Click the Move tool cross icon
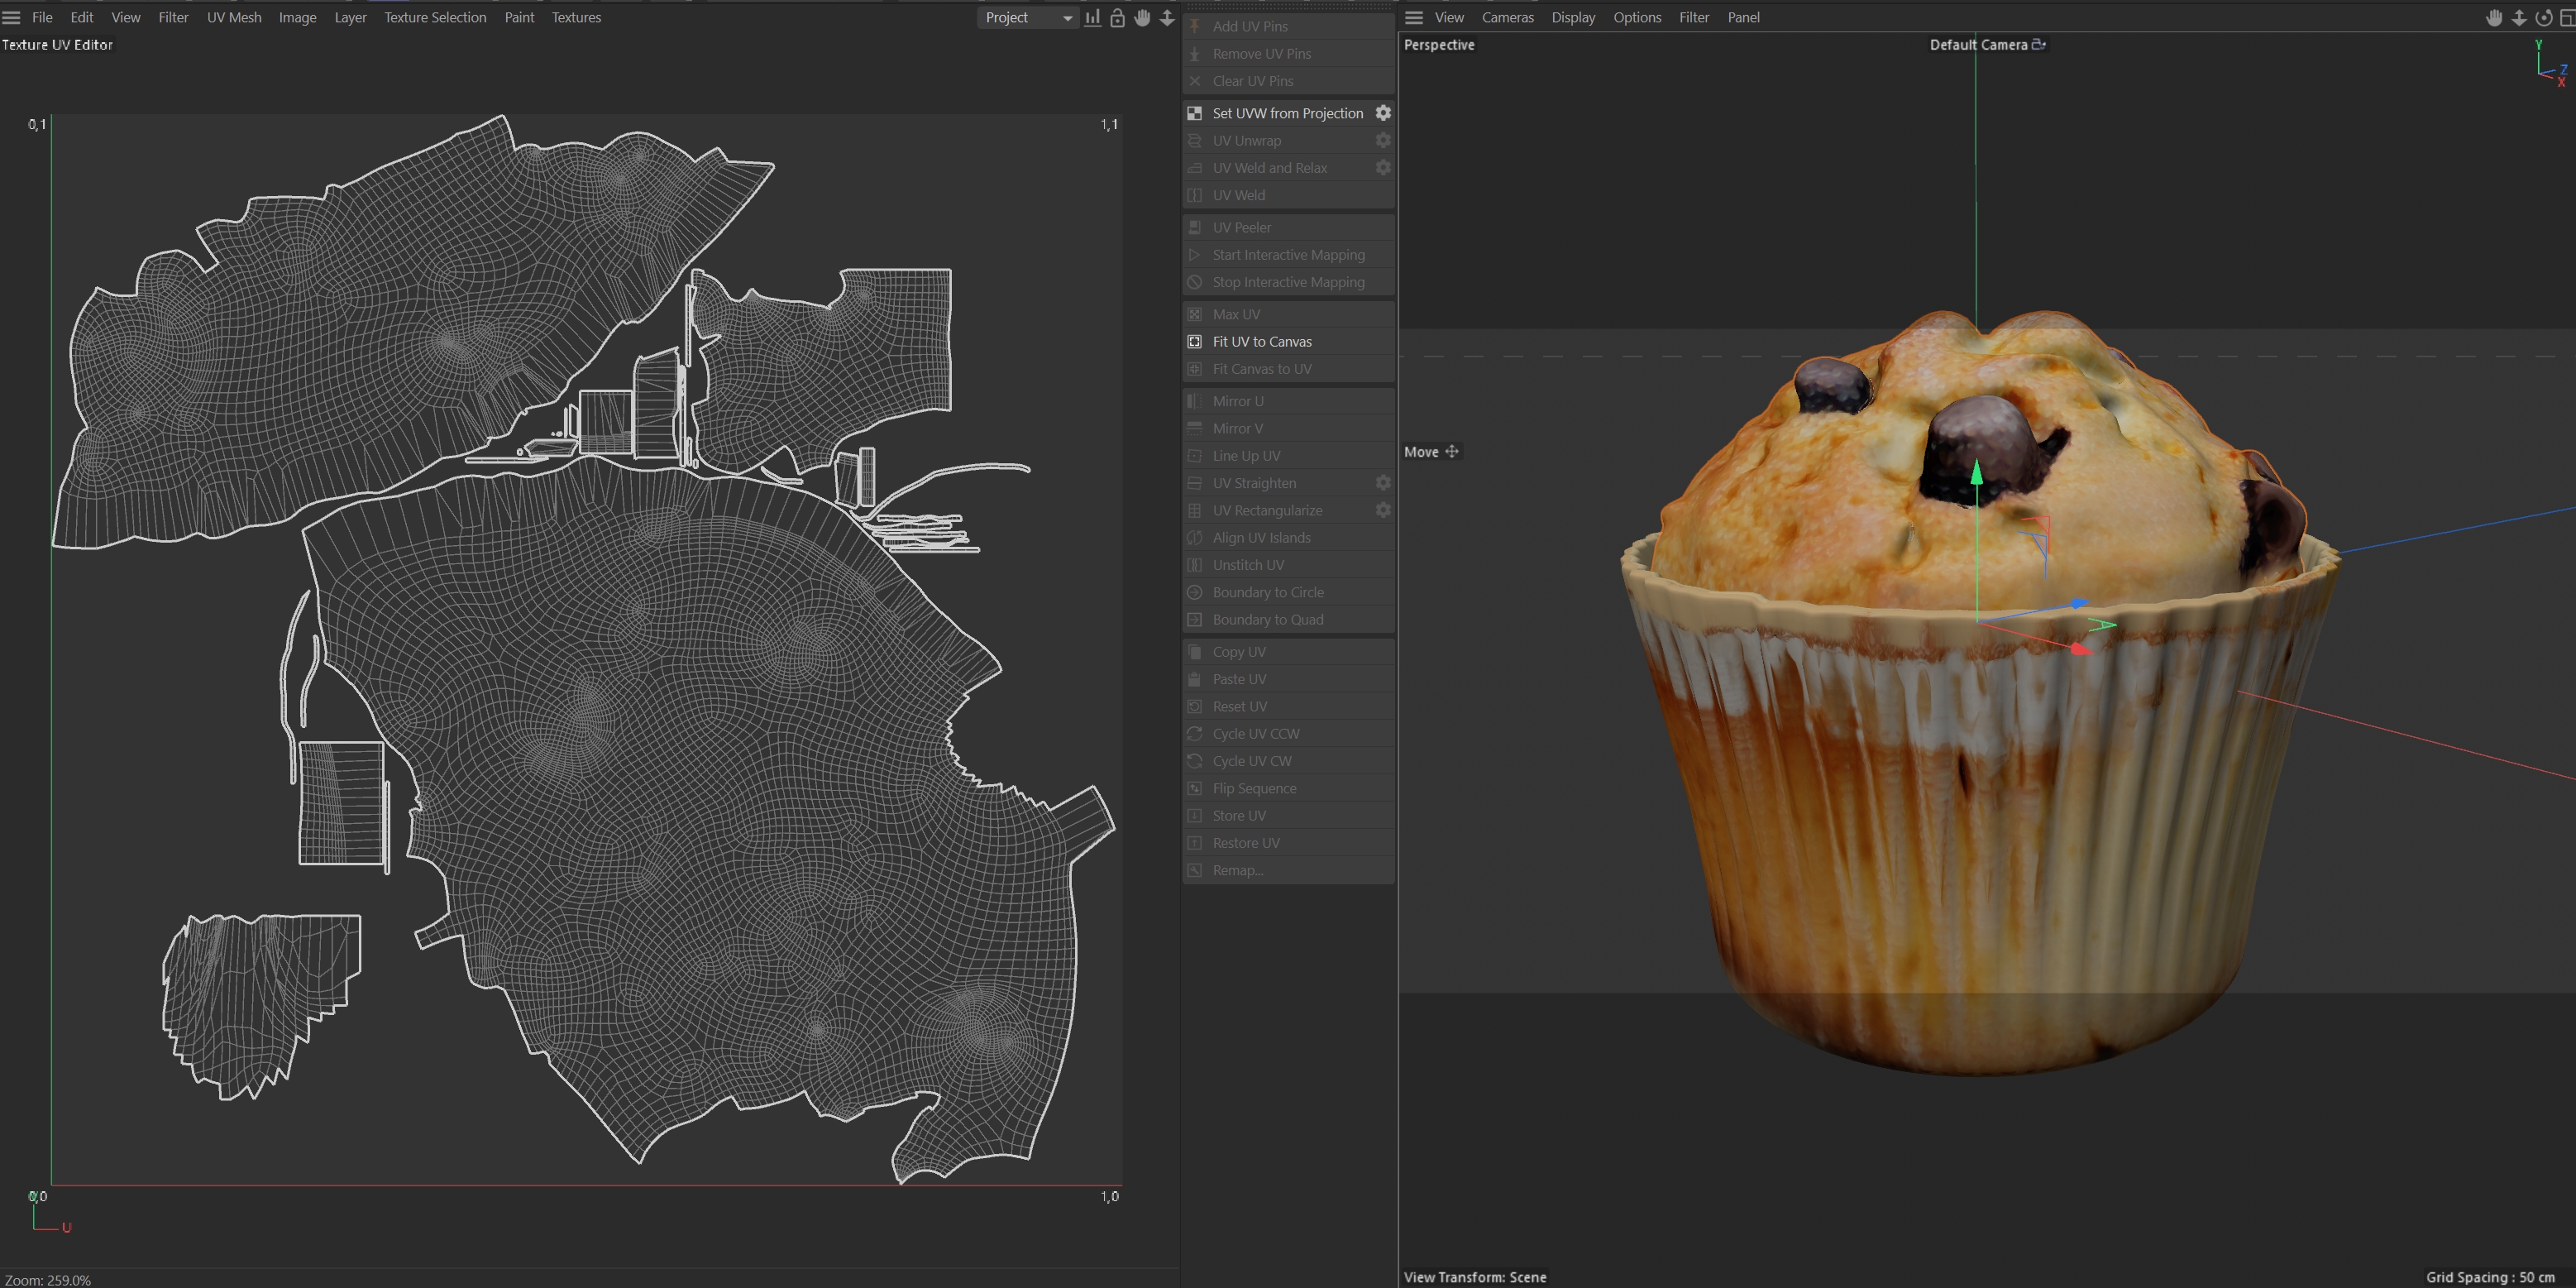Screen dimensions: 2576x1288 point(1452,452)
